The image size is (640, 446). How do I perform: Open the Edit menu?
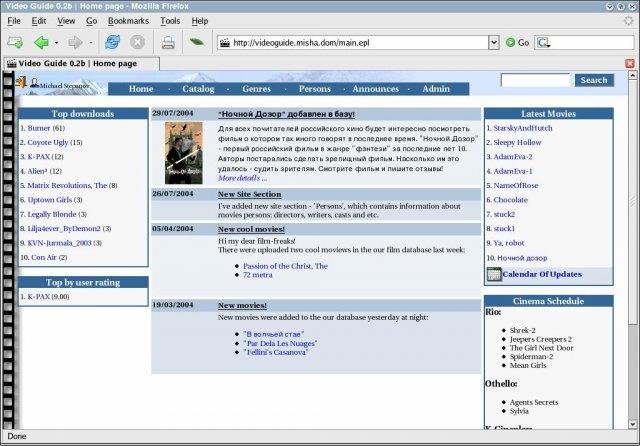[39, 21]
